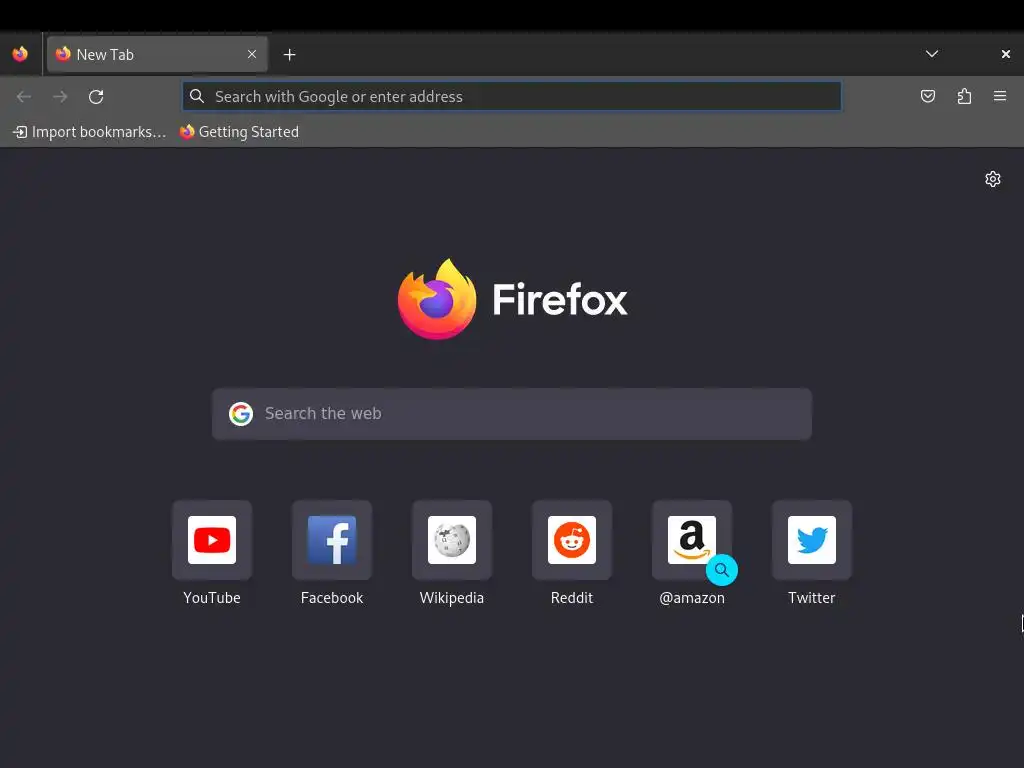
Task: Close the New Tab tab
Action: pos(252,54)
